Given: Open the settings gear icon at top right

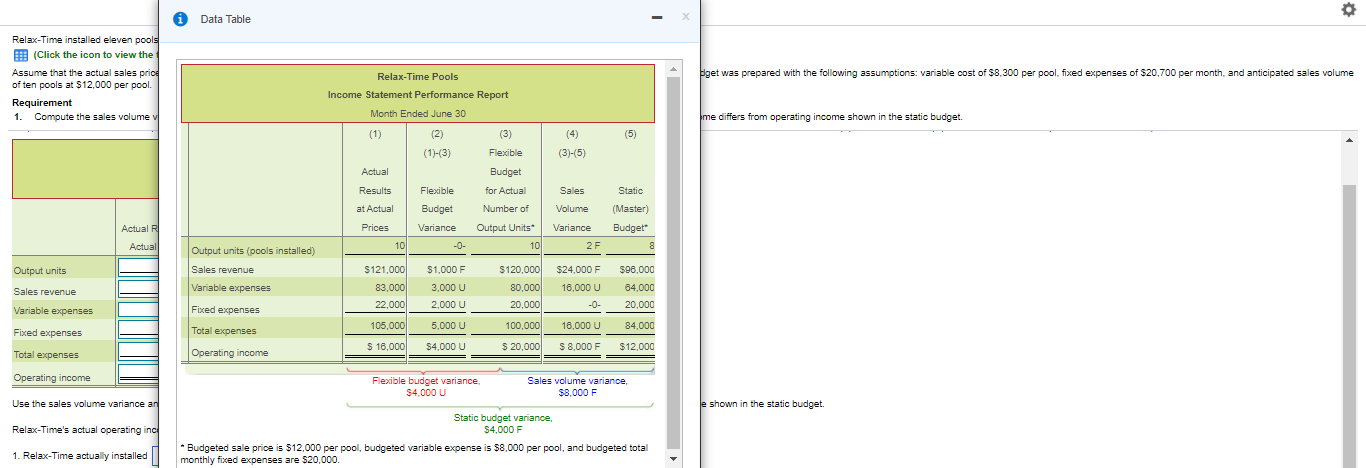Looking at the screenshot, I should (1351, 8).
